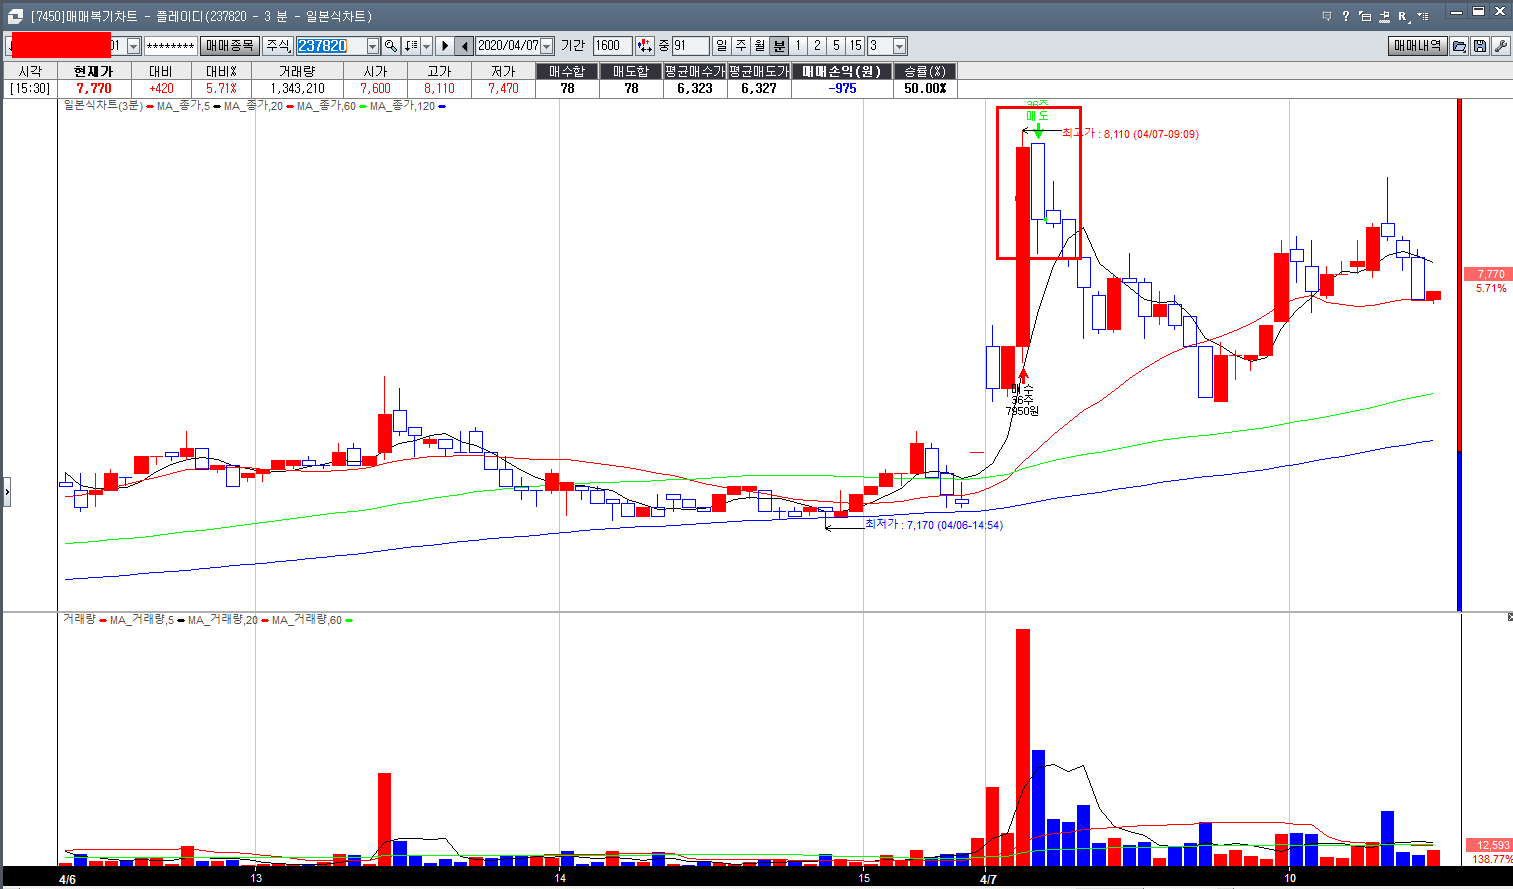
Task: Click the 매수 buy marker label
Action: pos(1022,389)
